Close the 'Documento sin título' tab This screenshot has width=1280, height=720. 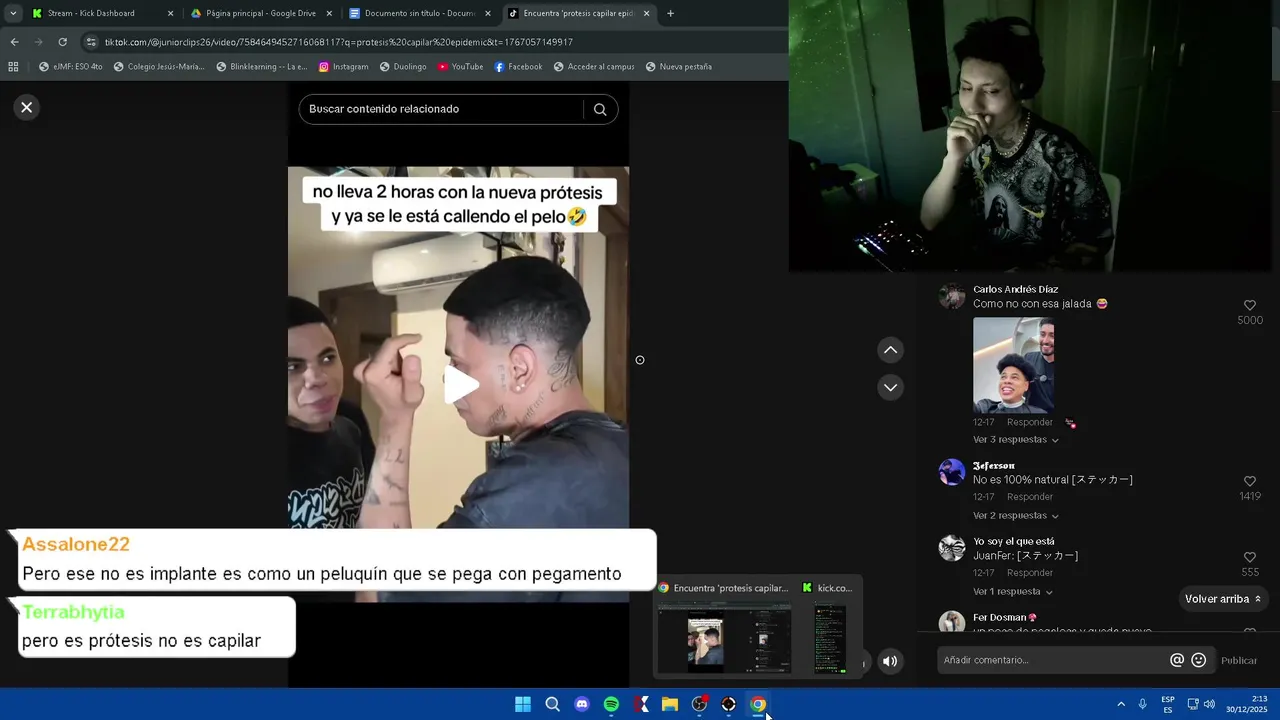(488, 14)
